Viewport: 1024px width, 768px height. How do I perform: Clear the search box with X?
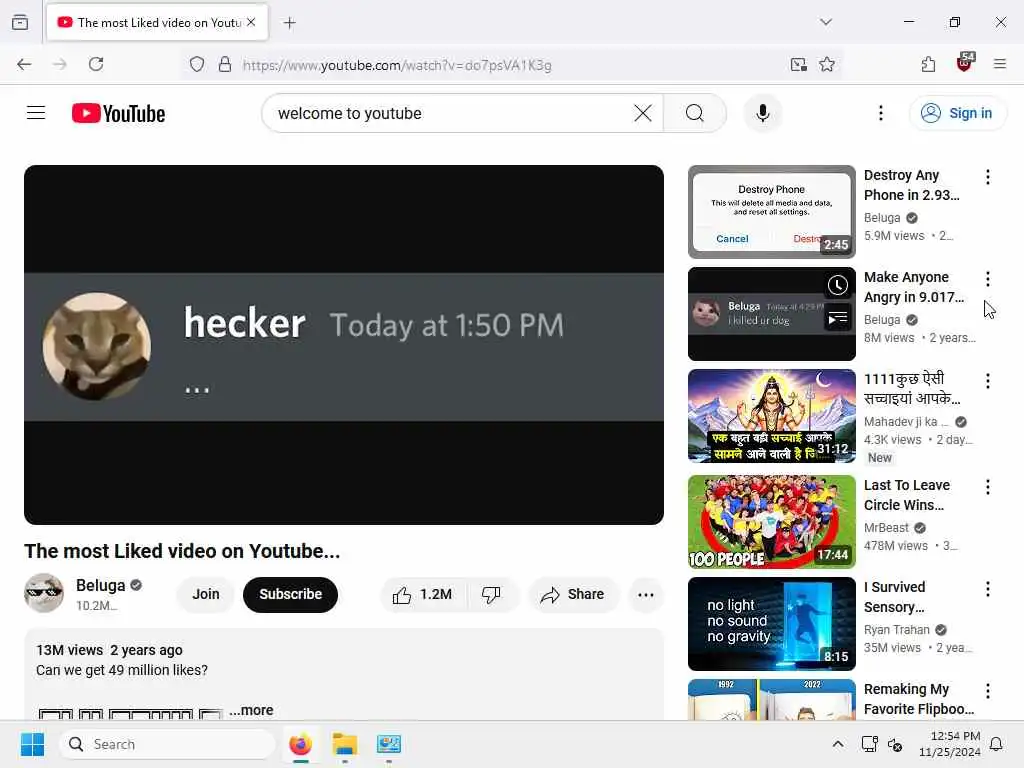click(643, 113)
